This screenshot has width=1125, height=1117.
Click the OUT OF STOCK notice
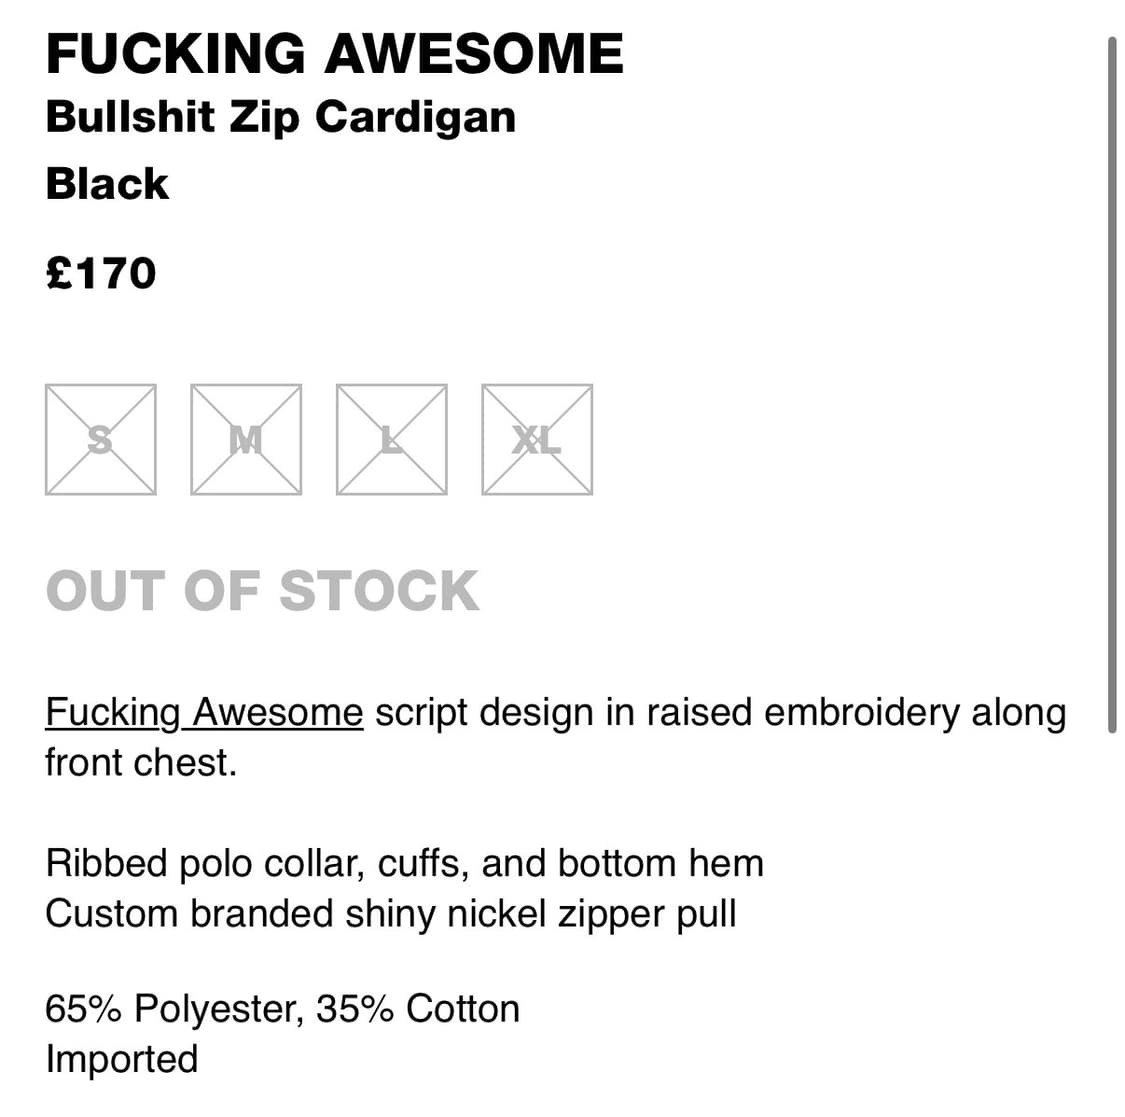pyautogui.click(x=262, y=590)
